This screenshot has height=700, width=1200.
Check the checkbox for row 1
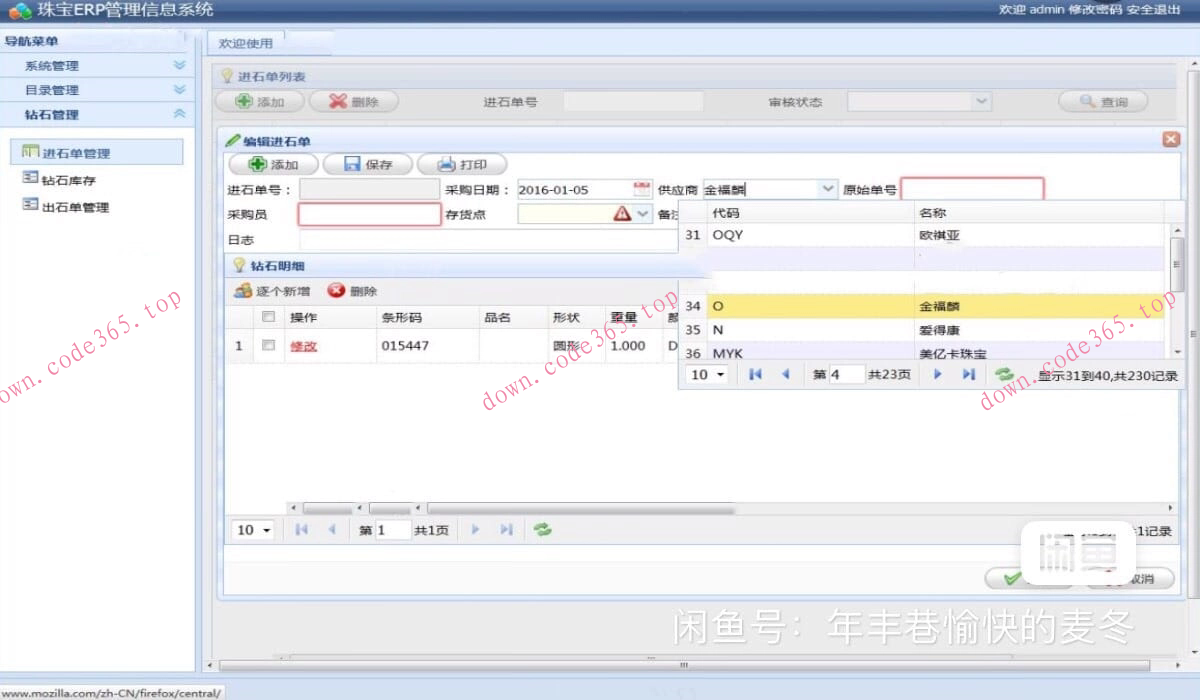point(268,345)
